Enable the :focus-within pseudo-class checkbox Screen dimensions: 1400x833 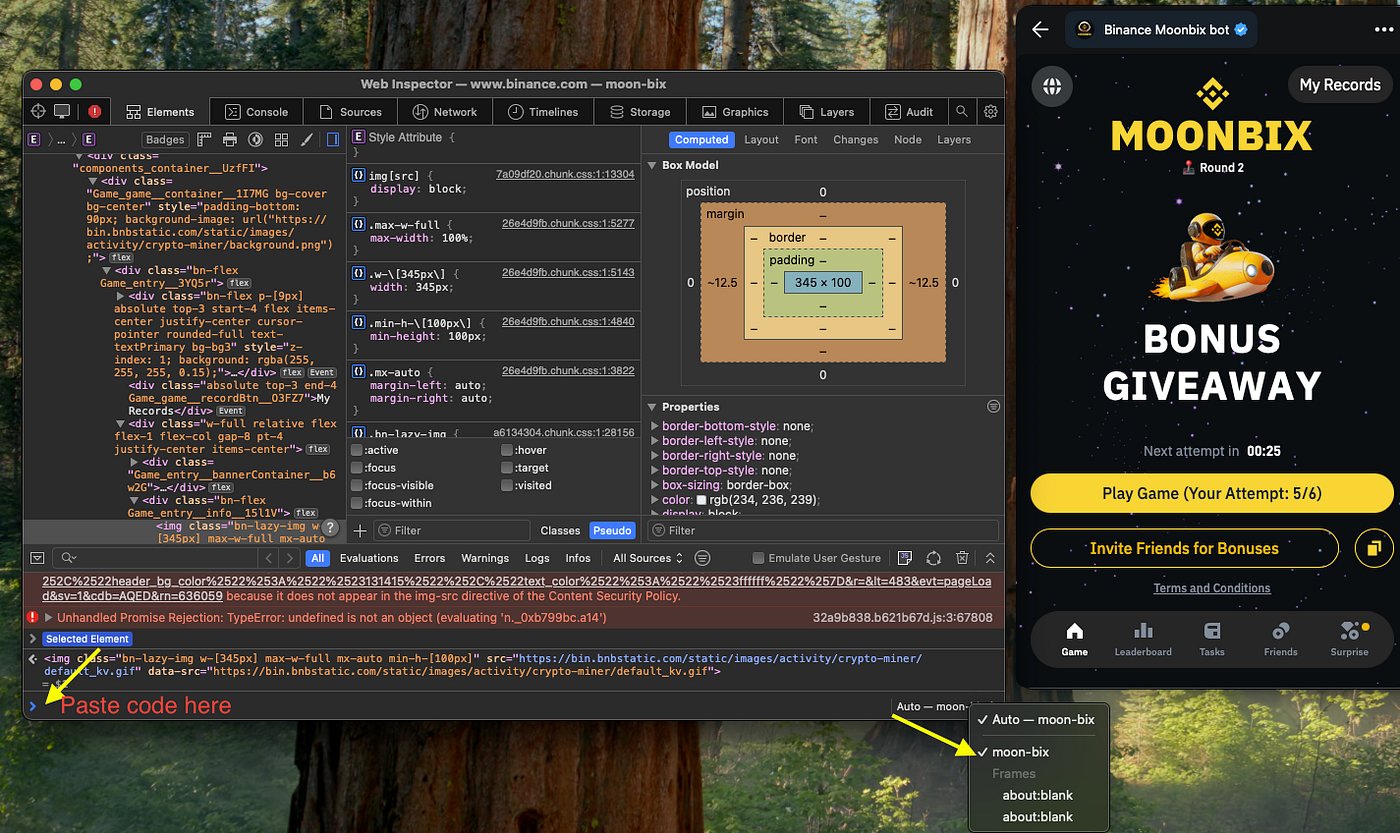357,503
